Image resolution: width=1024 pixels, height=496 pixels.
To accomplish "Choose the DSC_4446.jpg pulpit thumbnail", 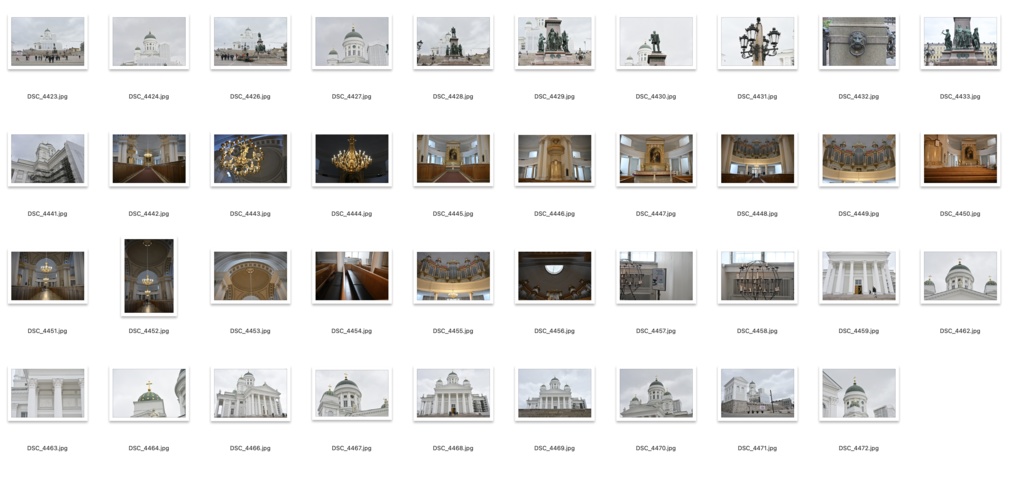I will coord(554,159).
